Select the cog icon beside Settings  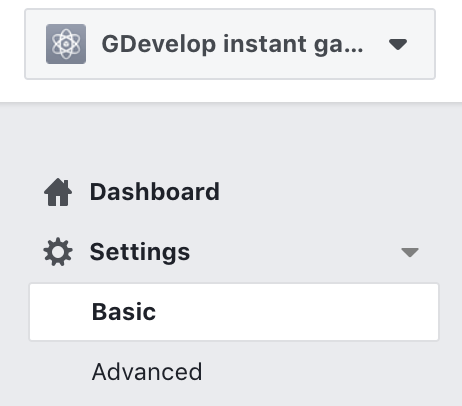click(58, 252)
